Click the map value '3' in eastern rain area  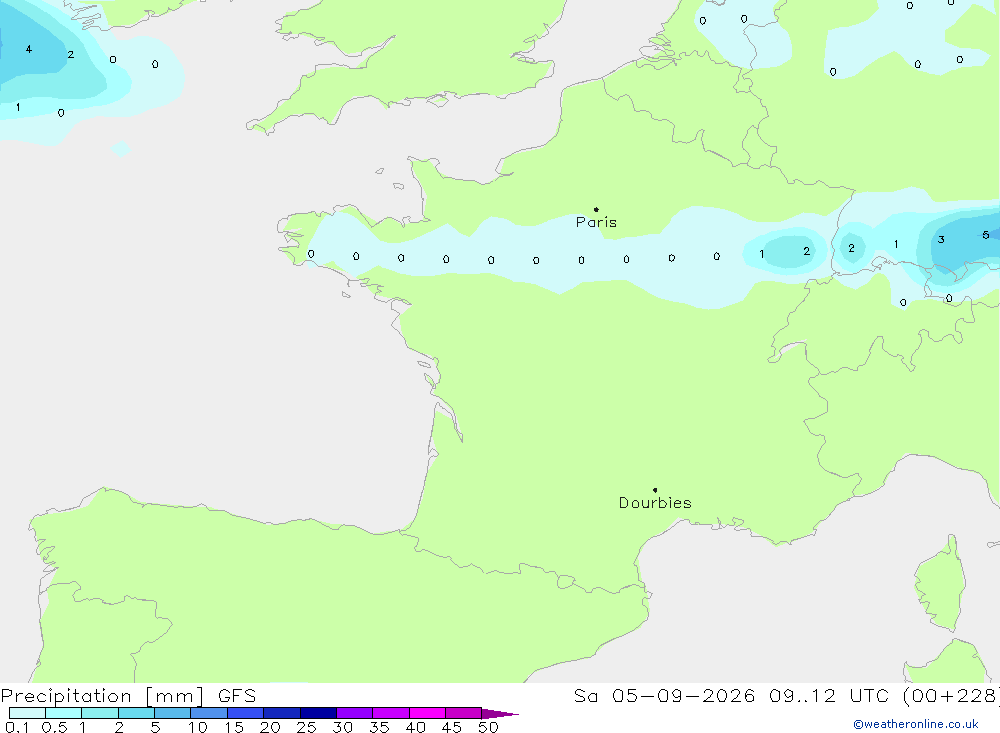point(941,240)
